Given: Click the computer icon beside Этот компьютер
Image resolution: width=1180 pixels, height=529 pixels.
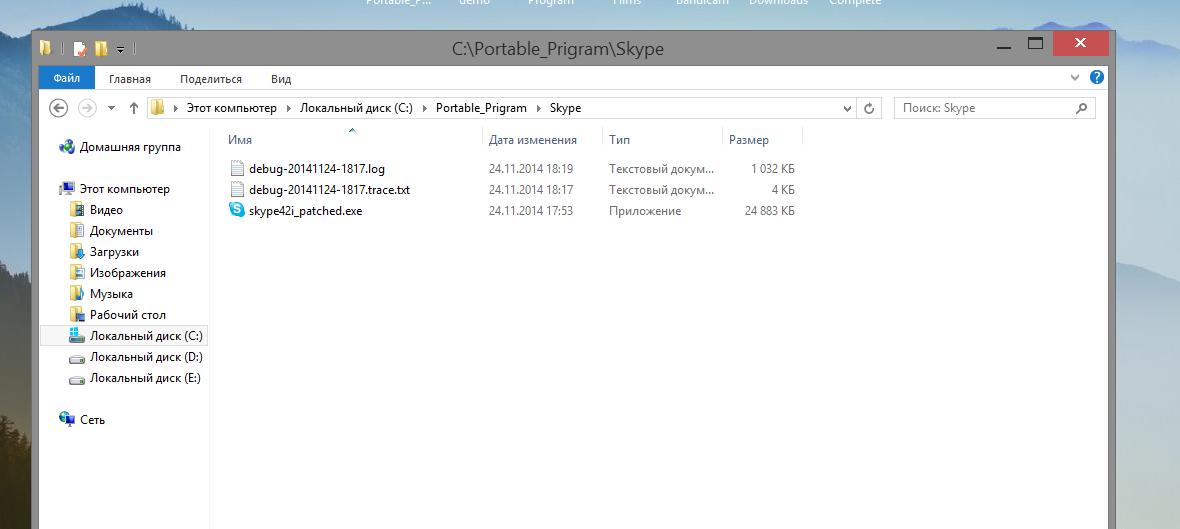Looking at the screenshot, I should coord(68,188).
